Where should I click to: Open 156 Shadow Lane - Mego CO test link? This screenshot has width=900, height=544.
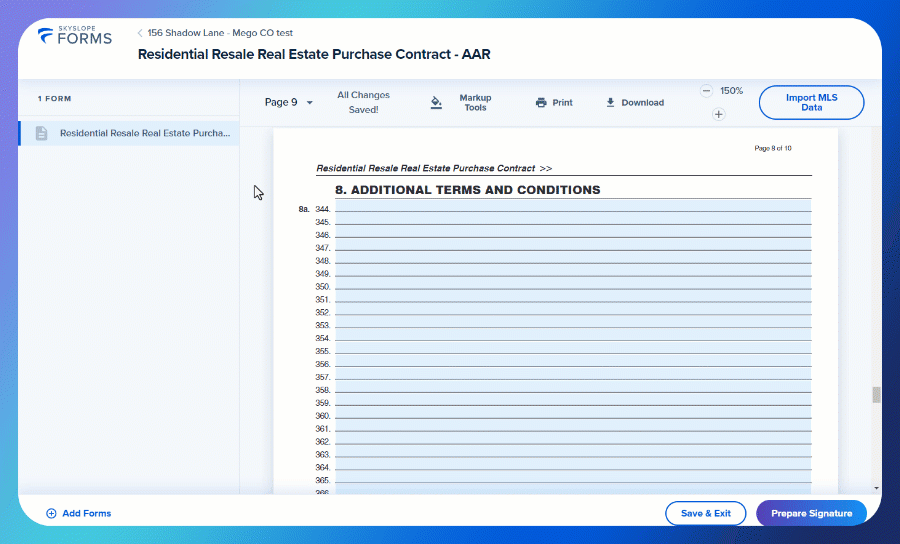click(220, 33)
